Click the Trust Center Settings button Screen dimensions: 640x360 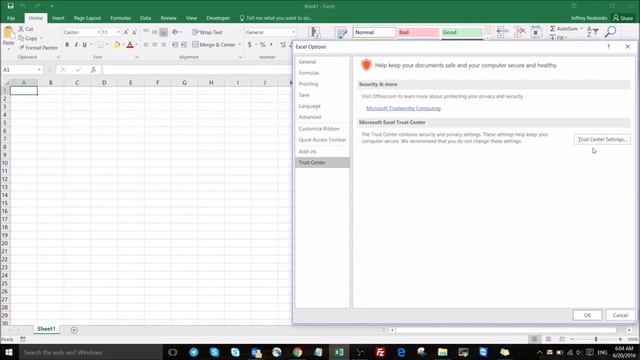pos(602,140)
